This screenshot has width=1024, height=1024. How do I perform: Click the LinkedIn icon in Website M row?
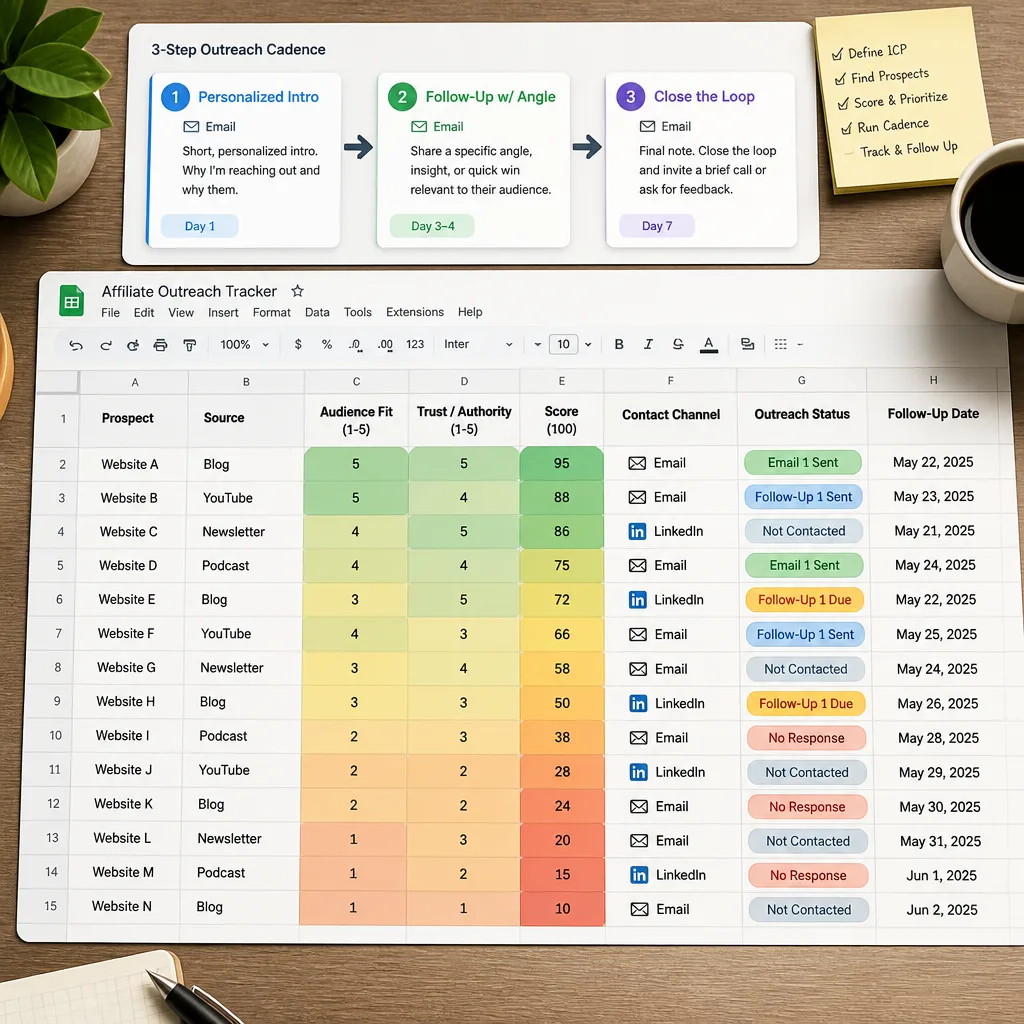pyautogui.click(x=639, y=875)
